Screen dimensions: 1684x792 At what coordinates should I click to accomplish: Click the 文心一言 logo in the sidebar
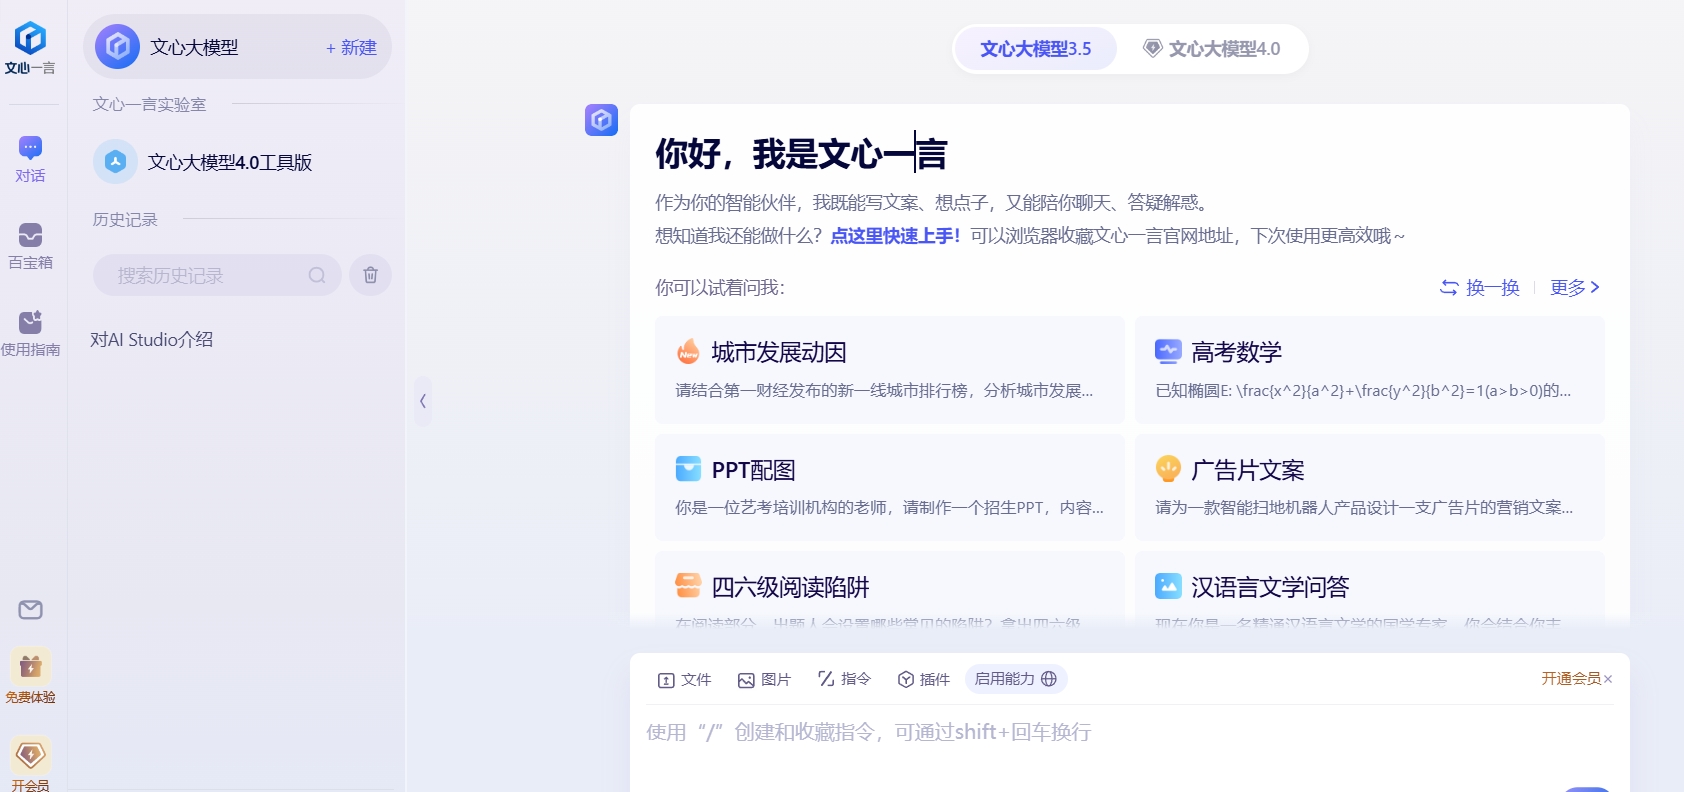pyautogui.click(x=30, y=48)
